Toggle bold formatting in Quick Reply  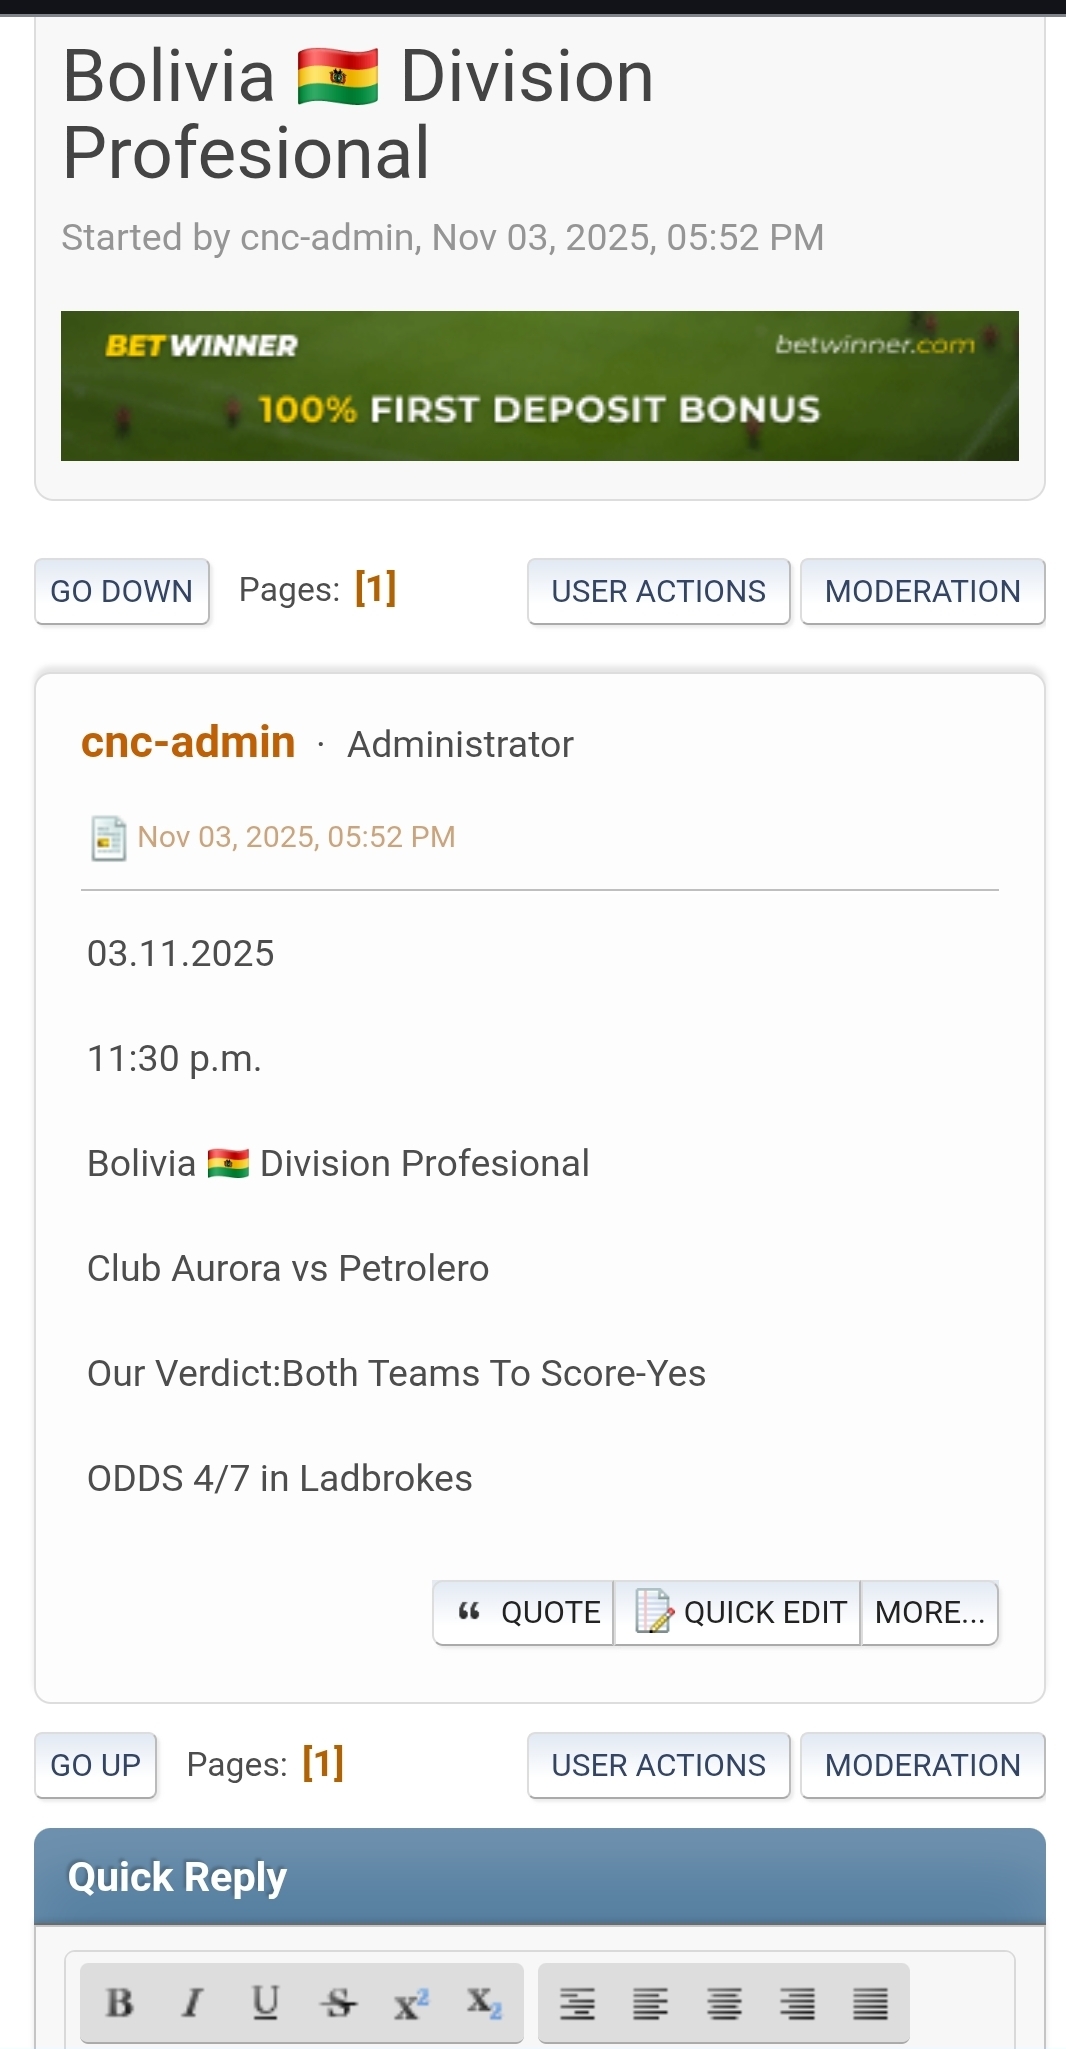pyautogui.click(x=120, y=2002)
